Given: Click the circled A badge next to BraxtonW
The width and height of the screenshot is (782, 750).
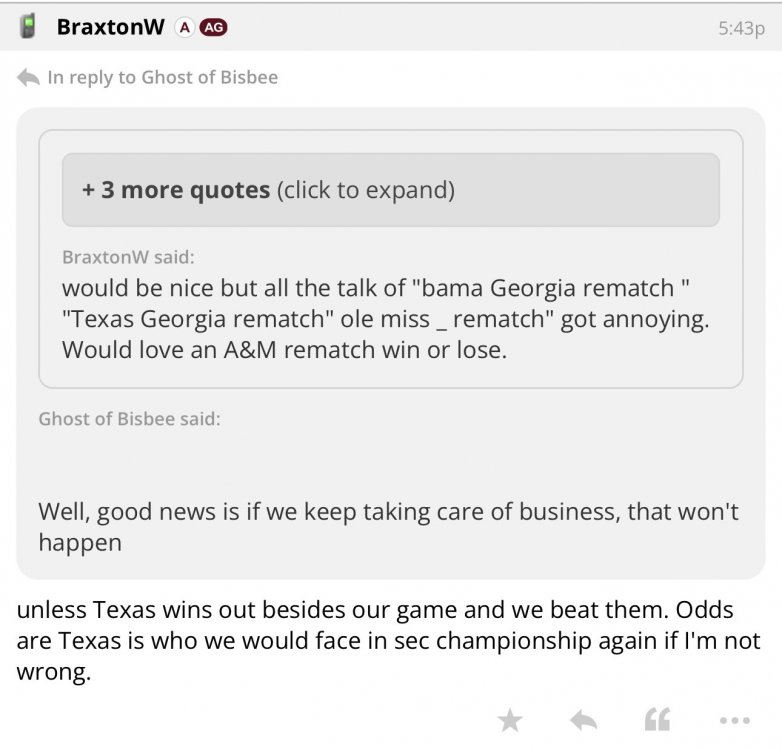Looking at the screenshot, I should pyautogui.click(x=184, y=28).
